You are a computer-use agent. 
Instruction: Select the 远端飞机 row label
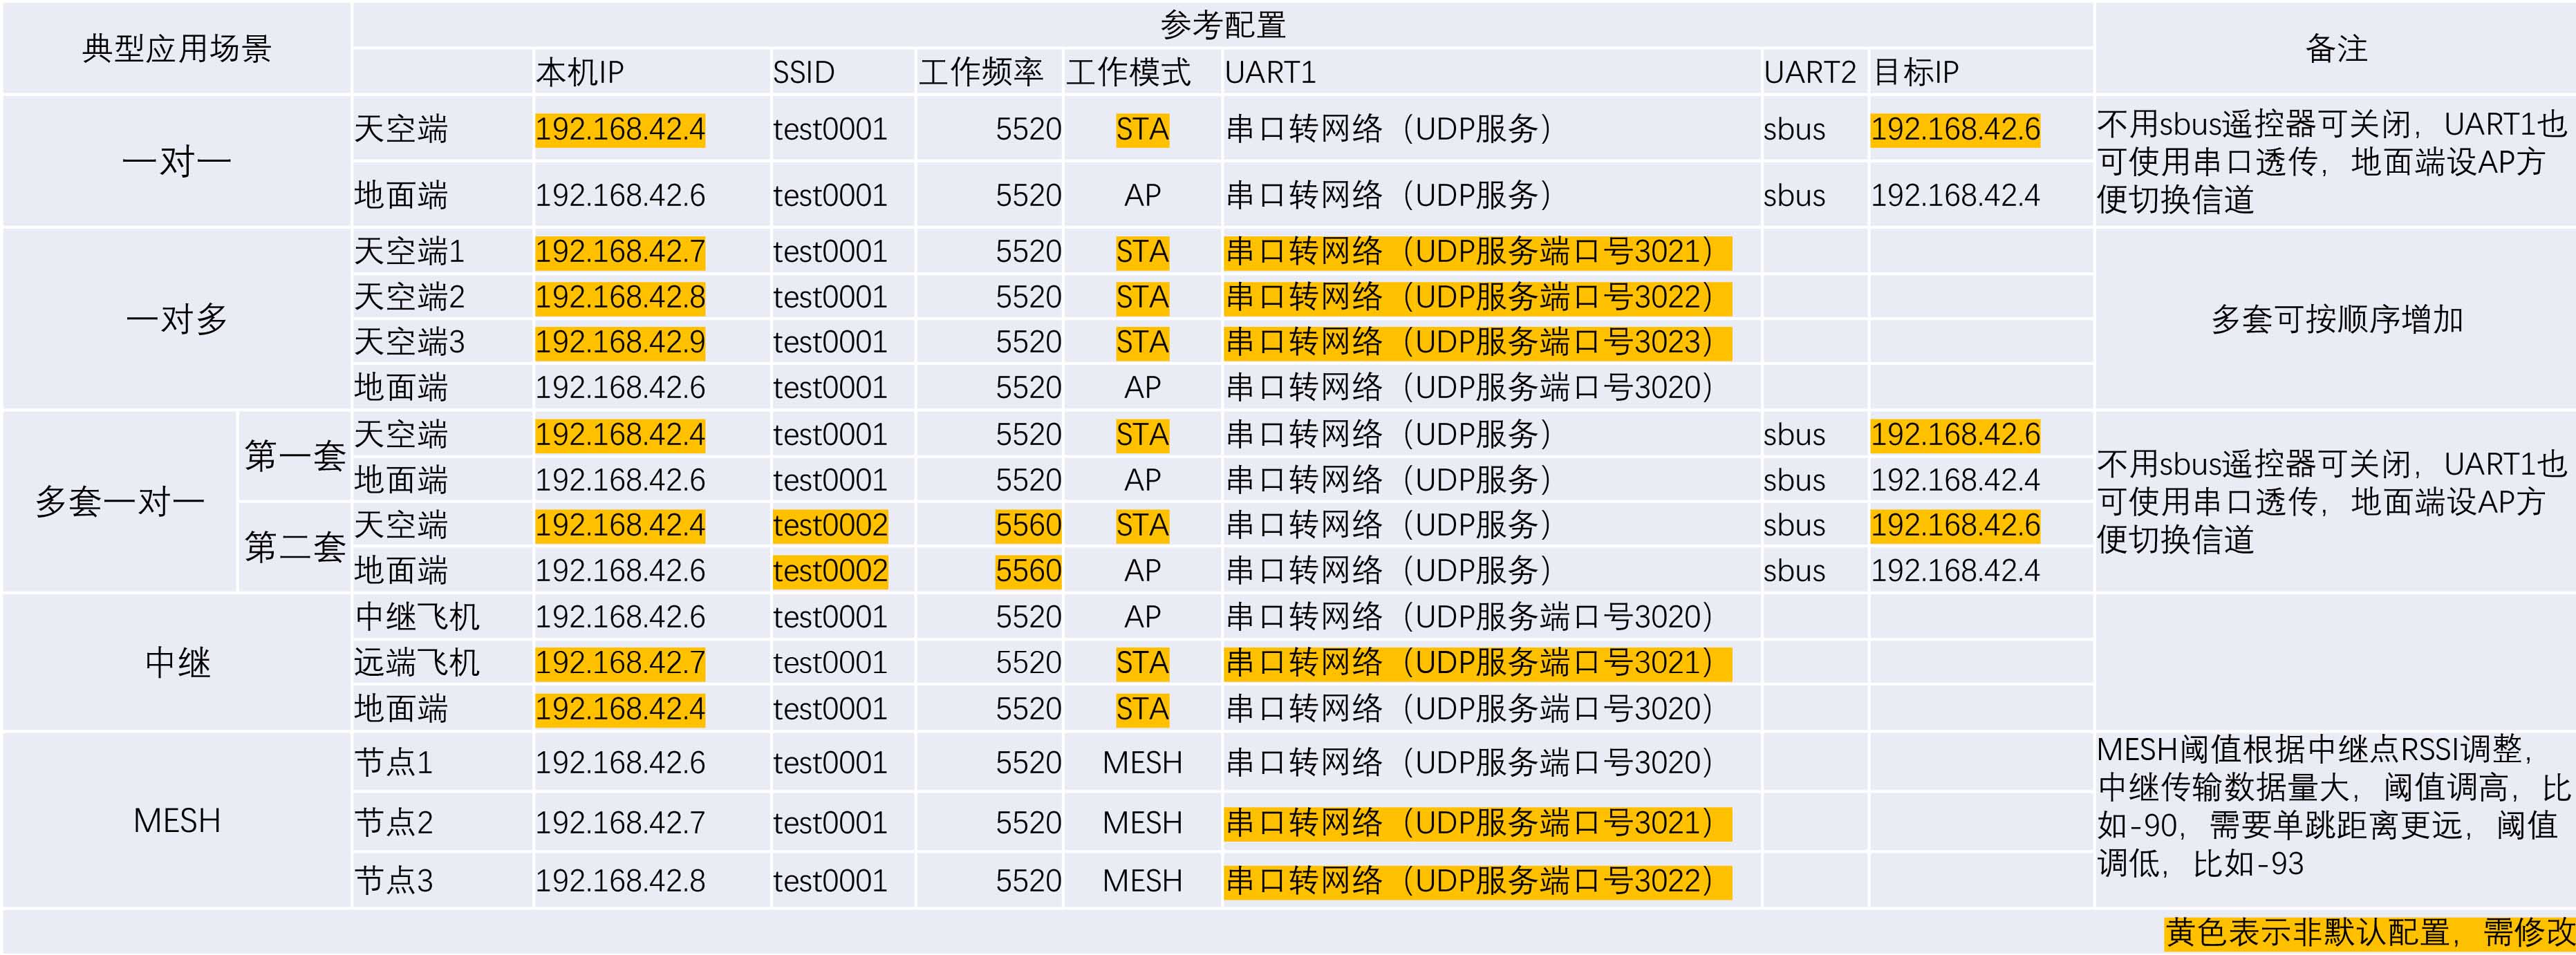(x=417, y=662)
